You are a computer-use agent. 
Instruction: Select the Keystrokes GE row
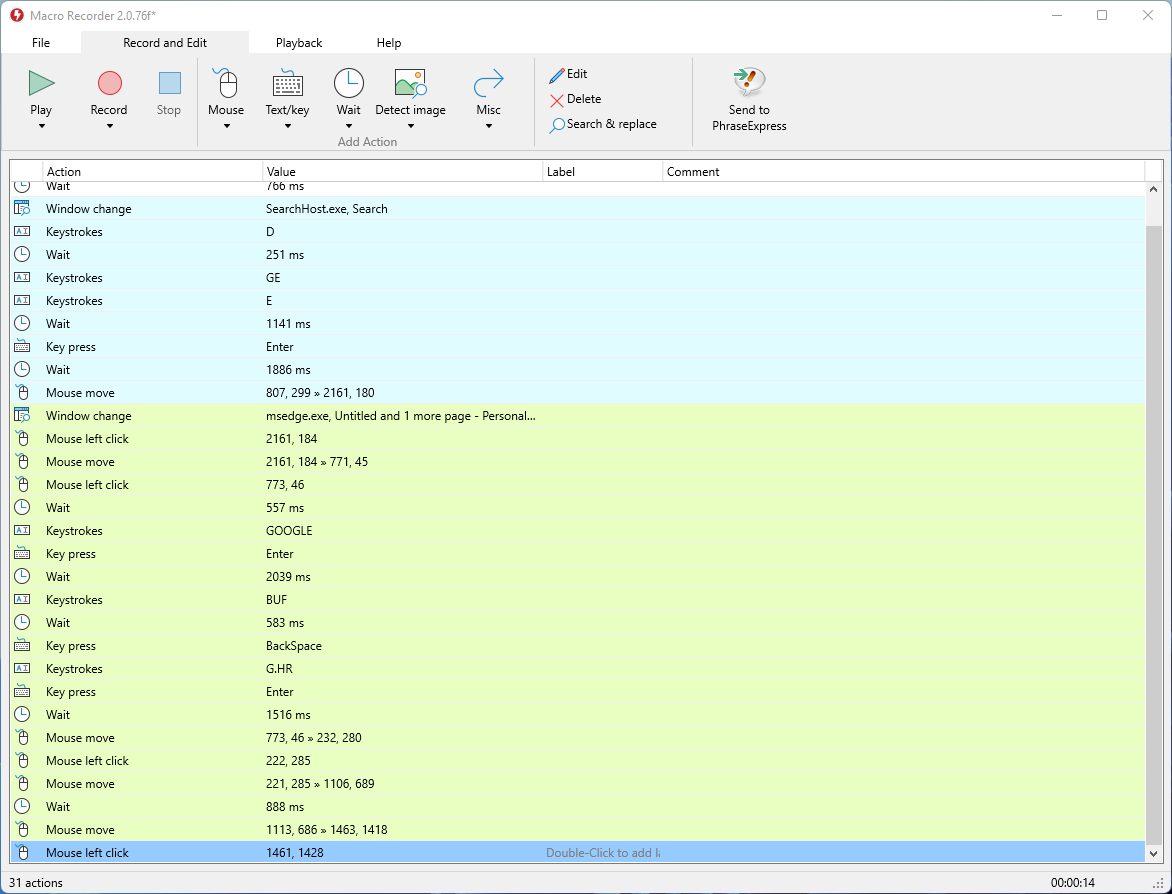pos(578,278)
